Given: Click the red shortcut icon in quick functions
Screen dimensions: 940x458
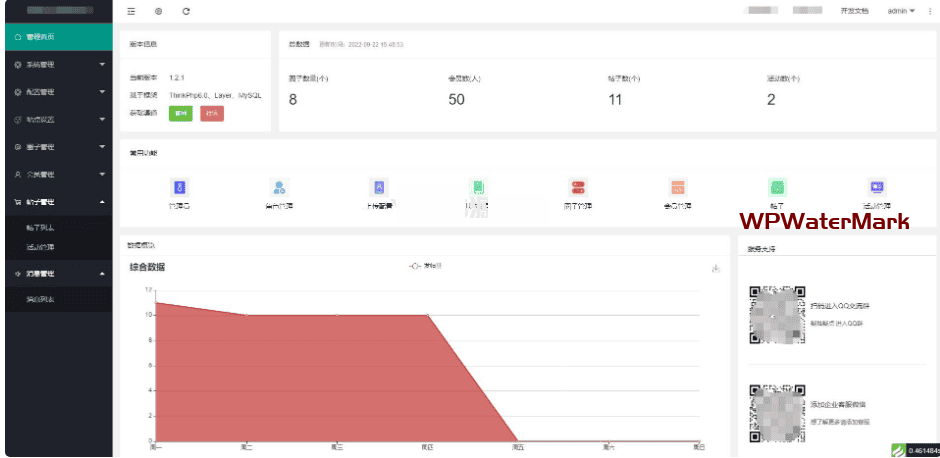Looking at the screenshot, I should pyautogui.click(x=578, y=187).
